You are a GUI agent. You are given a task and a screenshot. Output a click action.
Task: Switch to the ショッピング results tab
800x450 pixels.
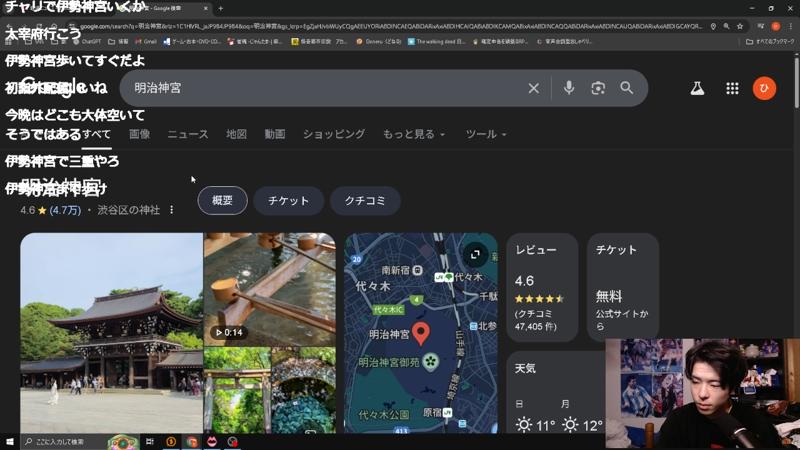tap(334, 134)
